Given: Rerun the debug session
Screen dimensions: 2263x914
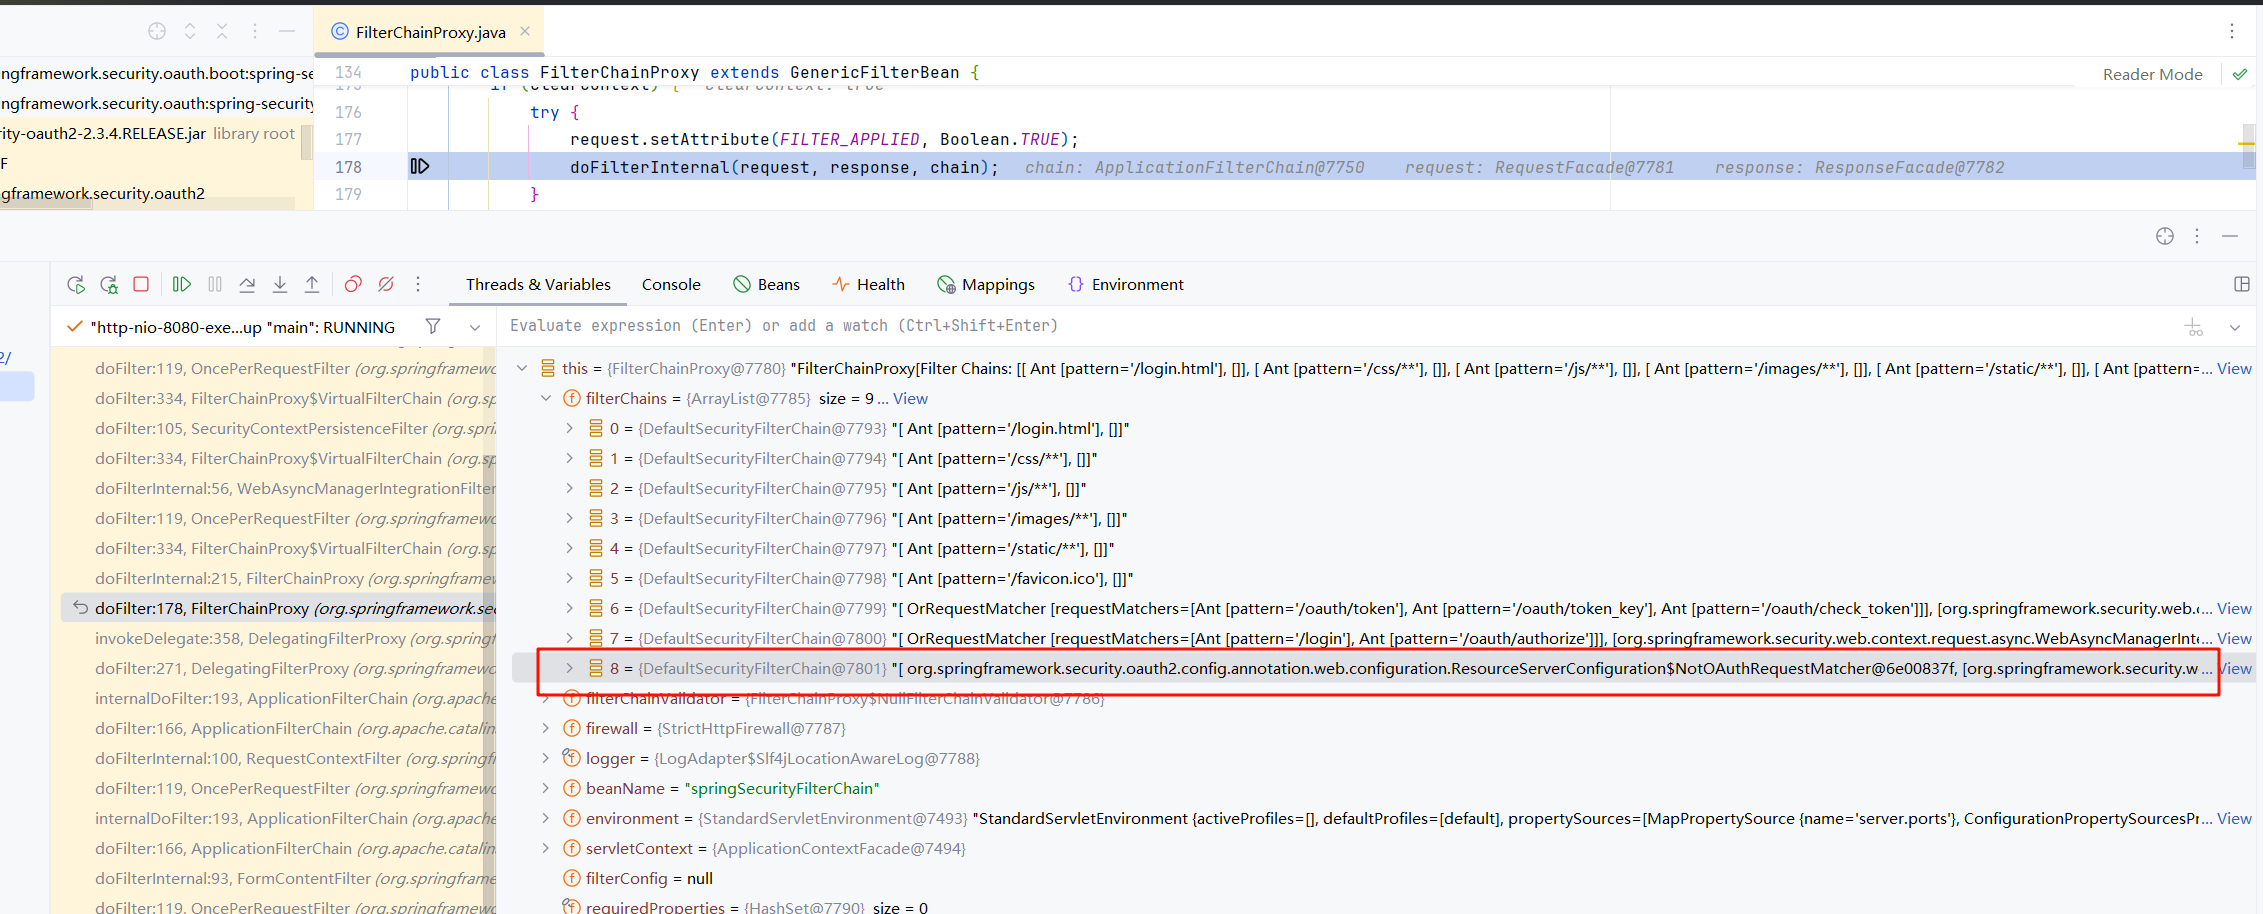Looking at the screenshot, I should tap(76, 285).
